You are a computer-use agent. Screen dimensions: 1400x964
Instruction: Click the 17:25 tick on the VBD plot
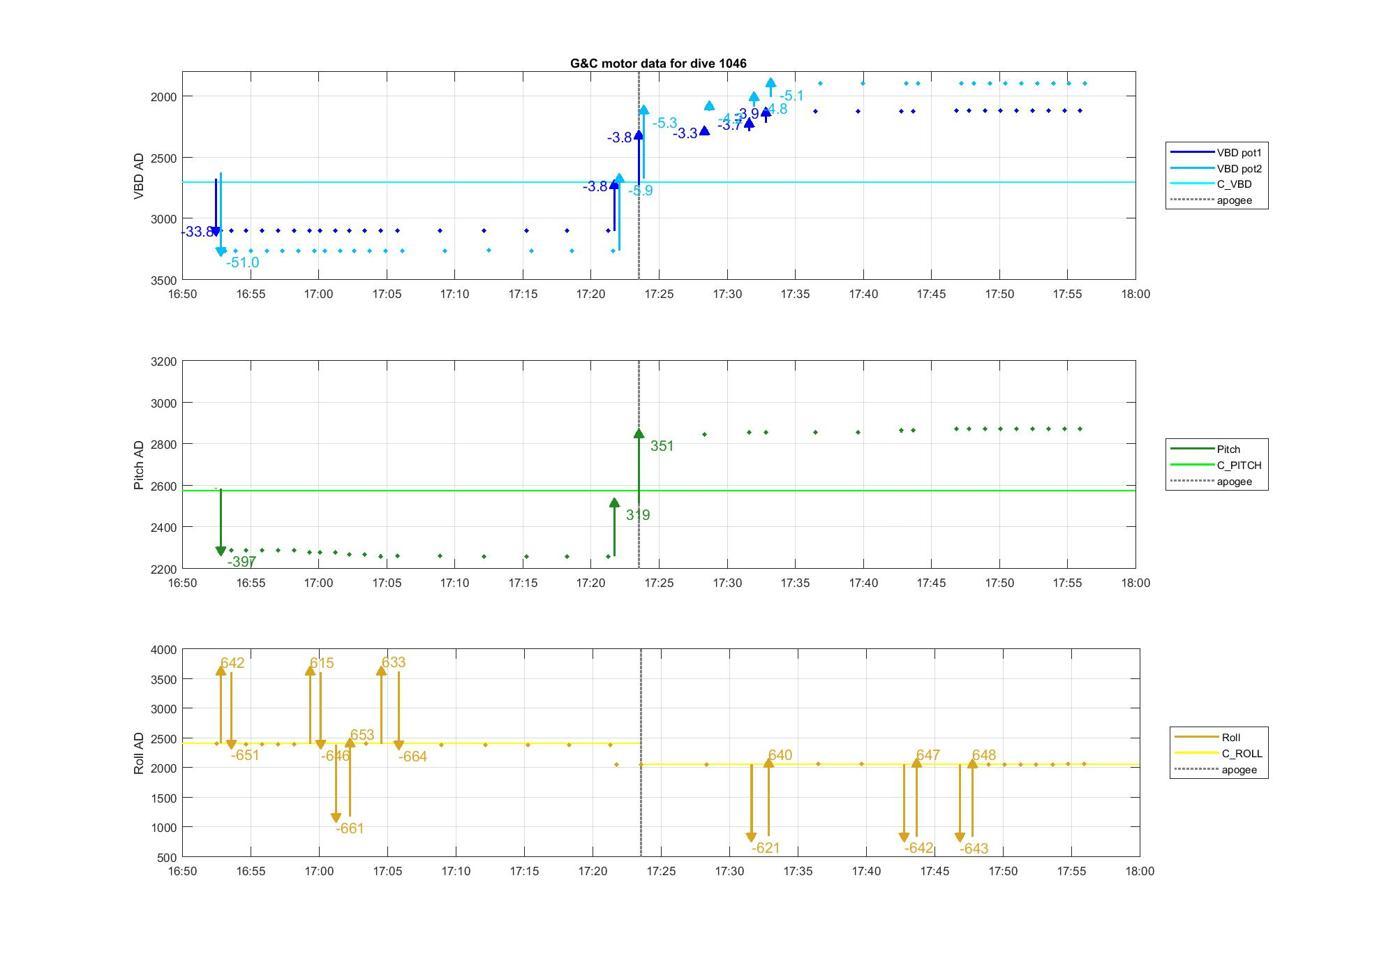pos(659,294)
